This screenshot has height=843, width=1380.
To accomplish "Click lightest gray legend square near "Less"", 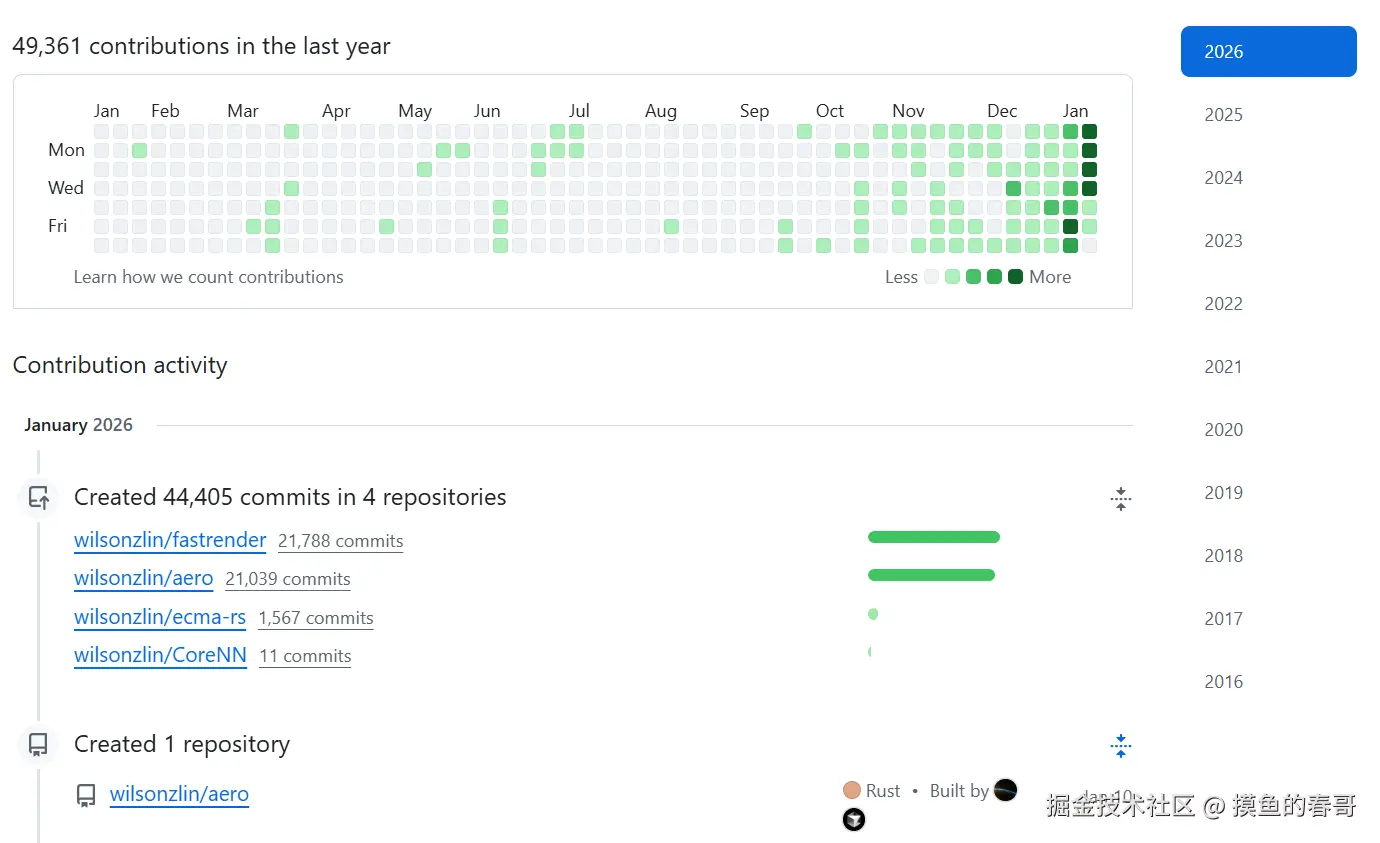I will point(931,277).
